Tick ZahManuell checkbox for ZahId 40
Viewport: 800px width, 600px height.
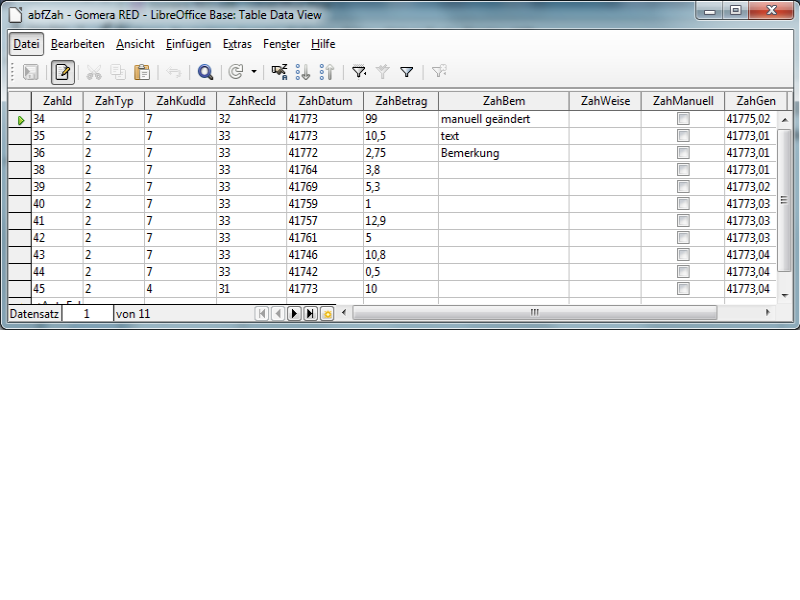[x=683, y=204]
